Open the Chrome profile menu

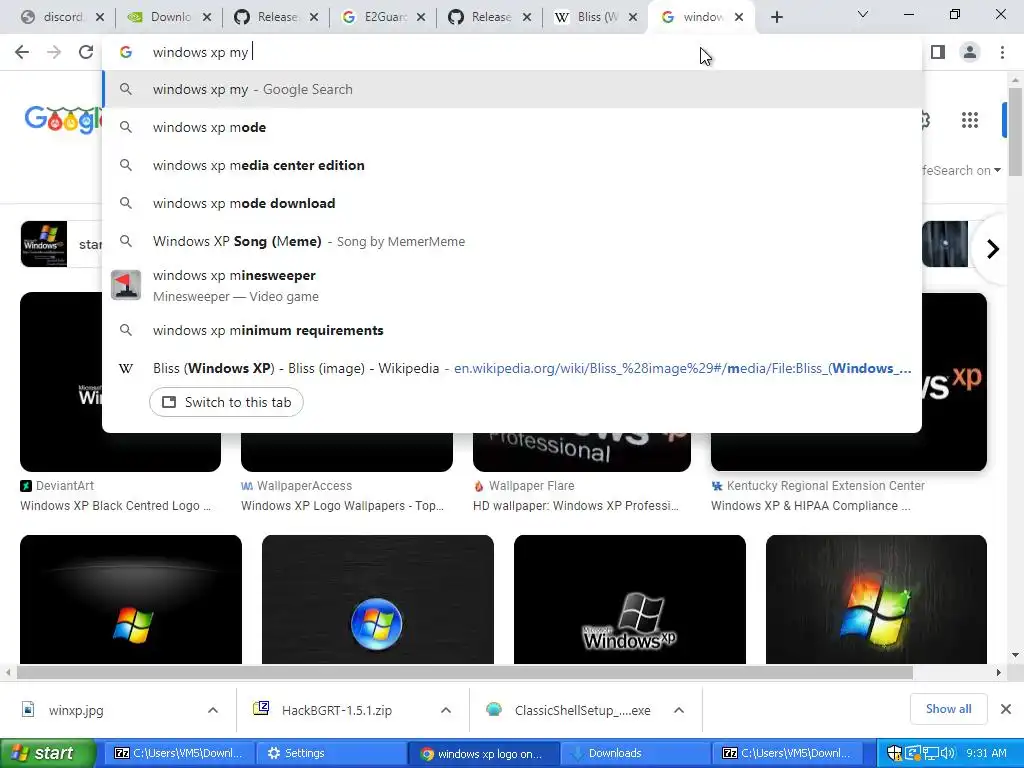(x=970, y=52)
